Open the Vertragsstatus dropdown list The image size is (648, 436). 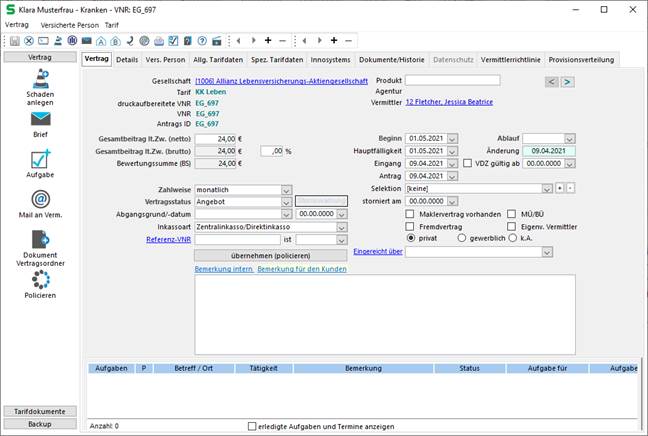coord(286,201)
